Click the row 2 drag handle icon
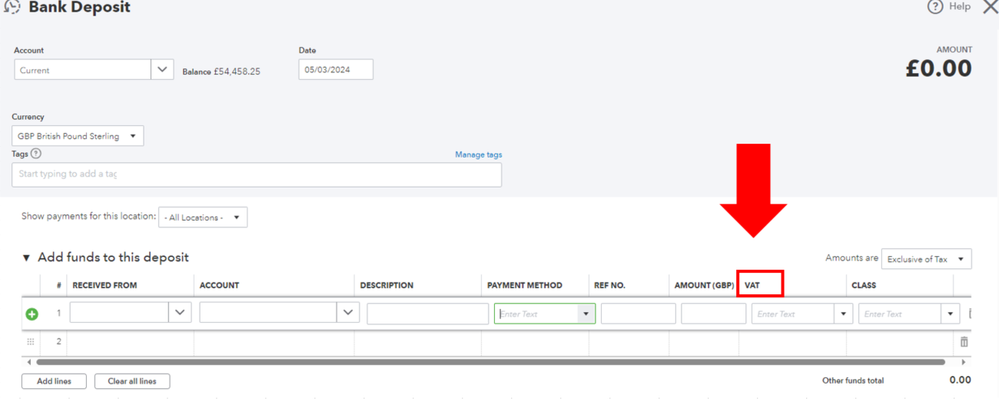This screenshot has width=999, height=399. coord(31,342)
